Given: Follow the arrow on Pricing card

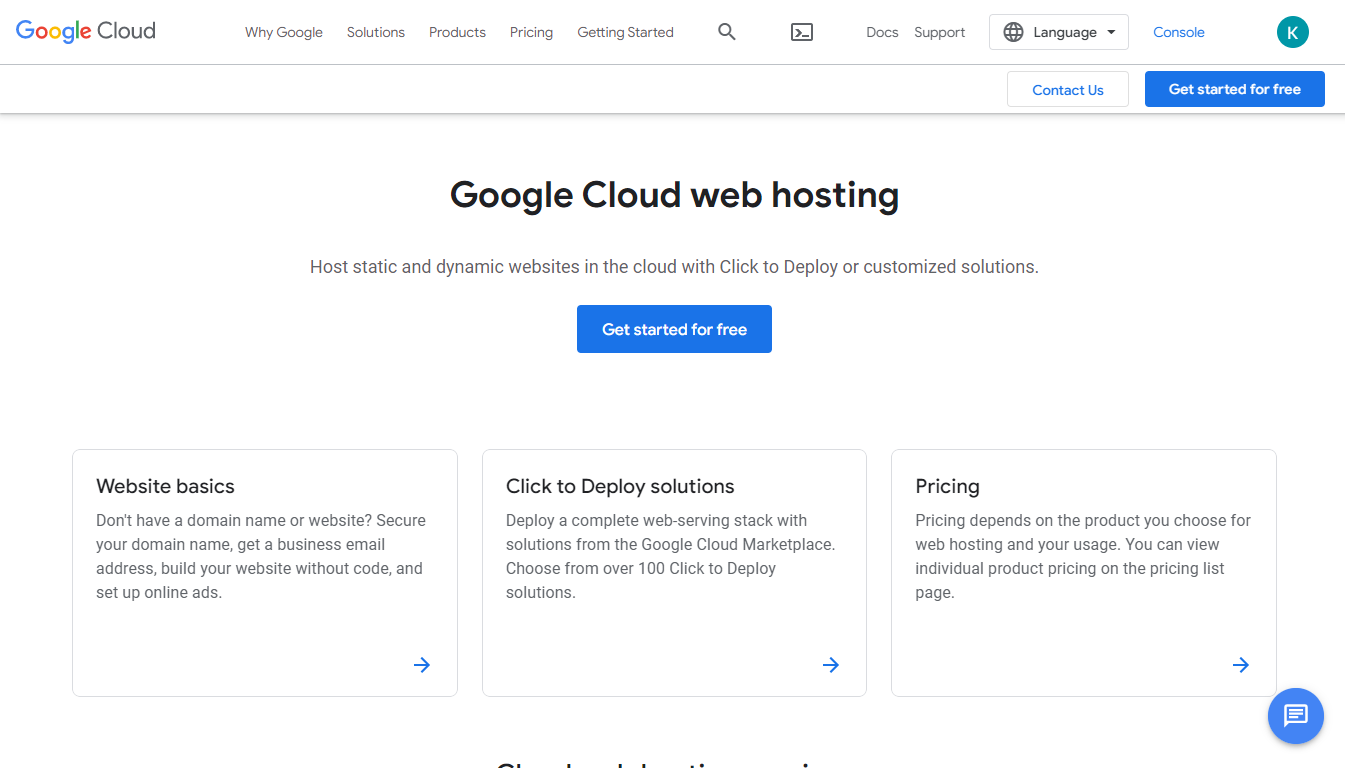Looking at the screenshot, I should (x=1241, y=665).
